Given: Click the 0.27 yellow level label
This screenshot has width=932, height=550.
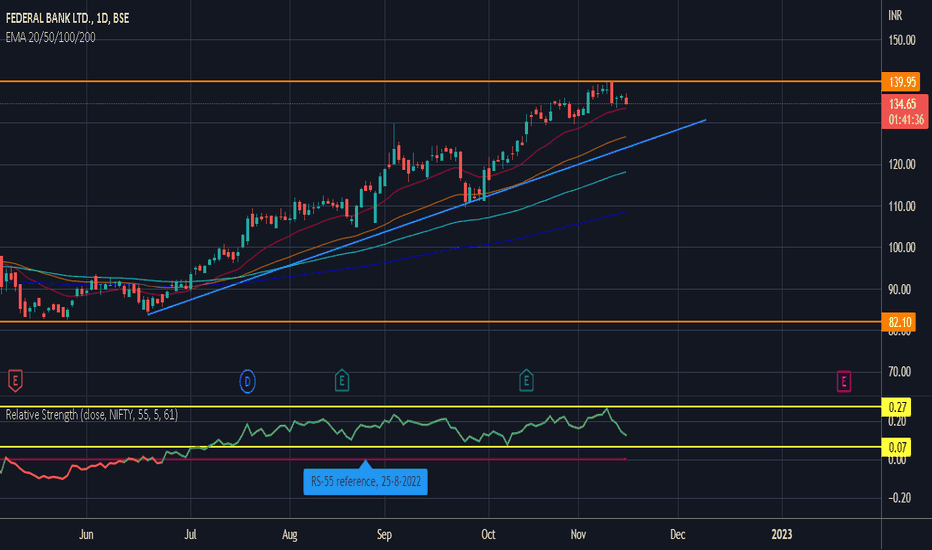Looking at the screenshot, I should pos(896,407).
